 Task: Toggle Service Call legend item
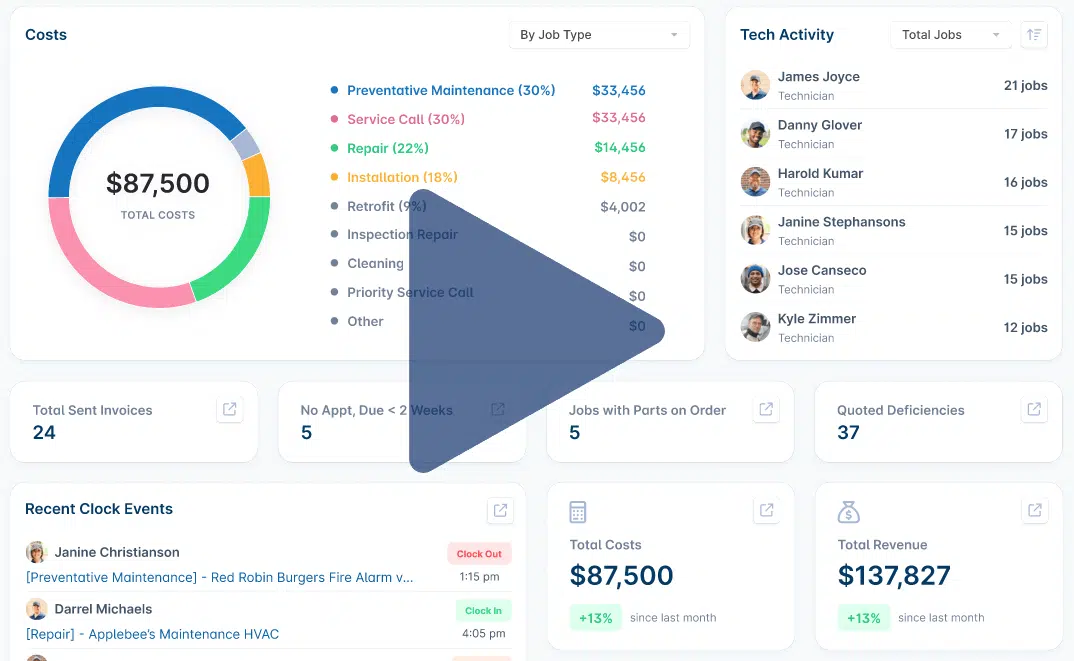tap(405, 119)
